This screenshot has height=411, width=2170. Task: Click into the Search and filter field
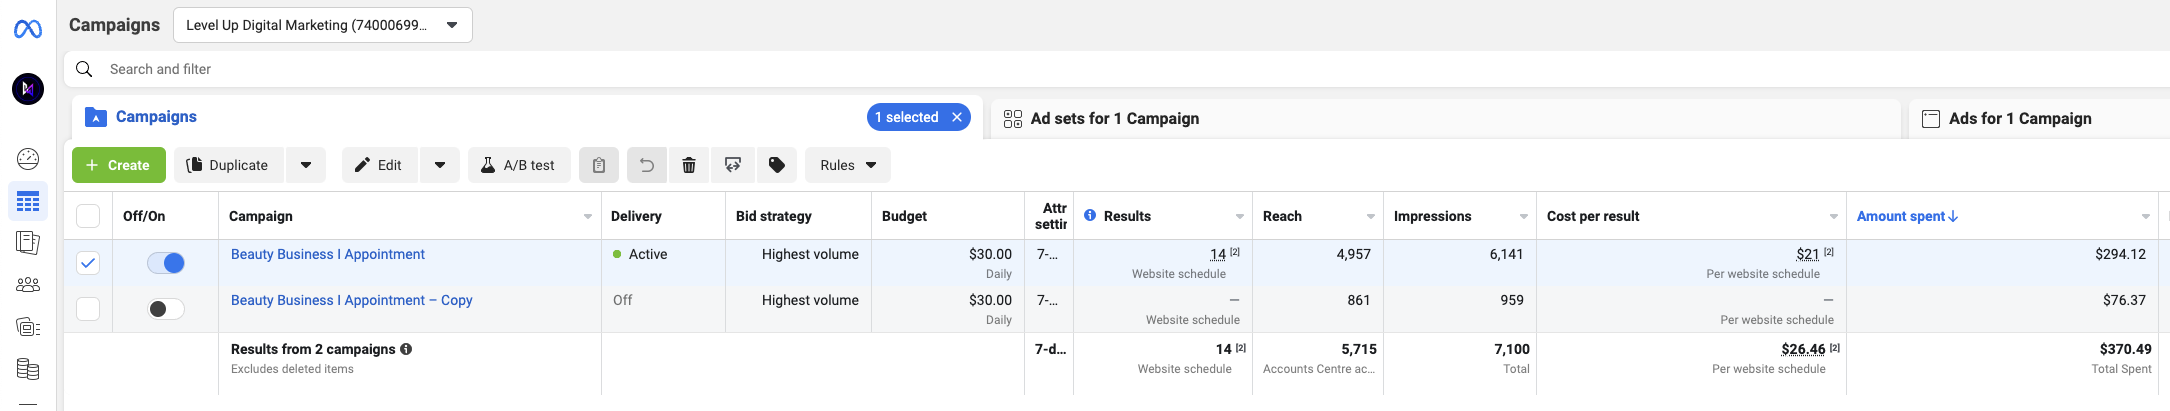(x=600, y=69)
